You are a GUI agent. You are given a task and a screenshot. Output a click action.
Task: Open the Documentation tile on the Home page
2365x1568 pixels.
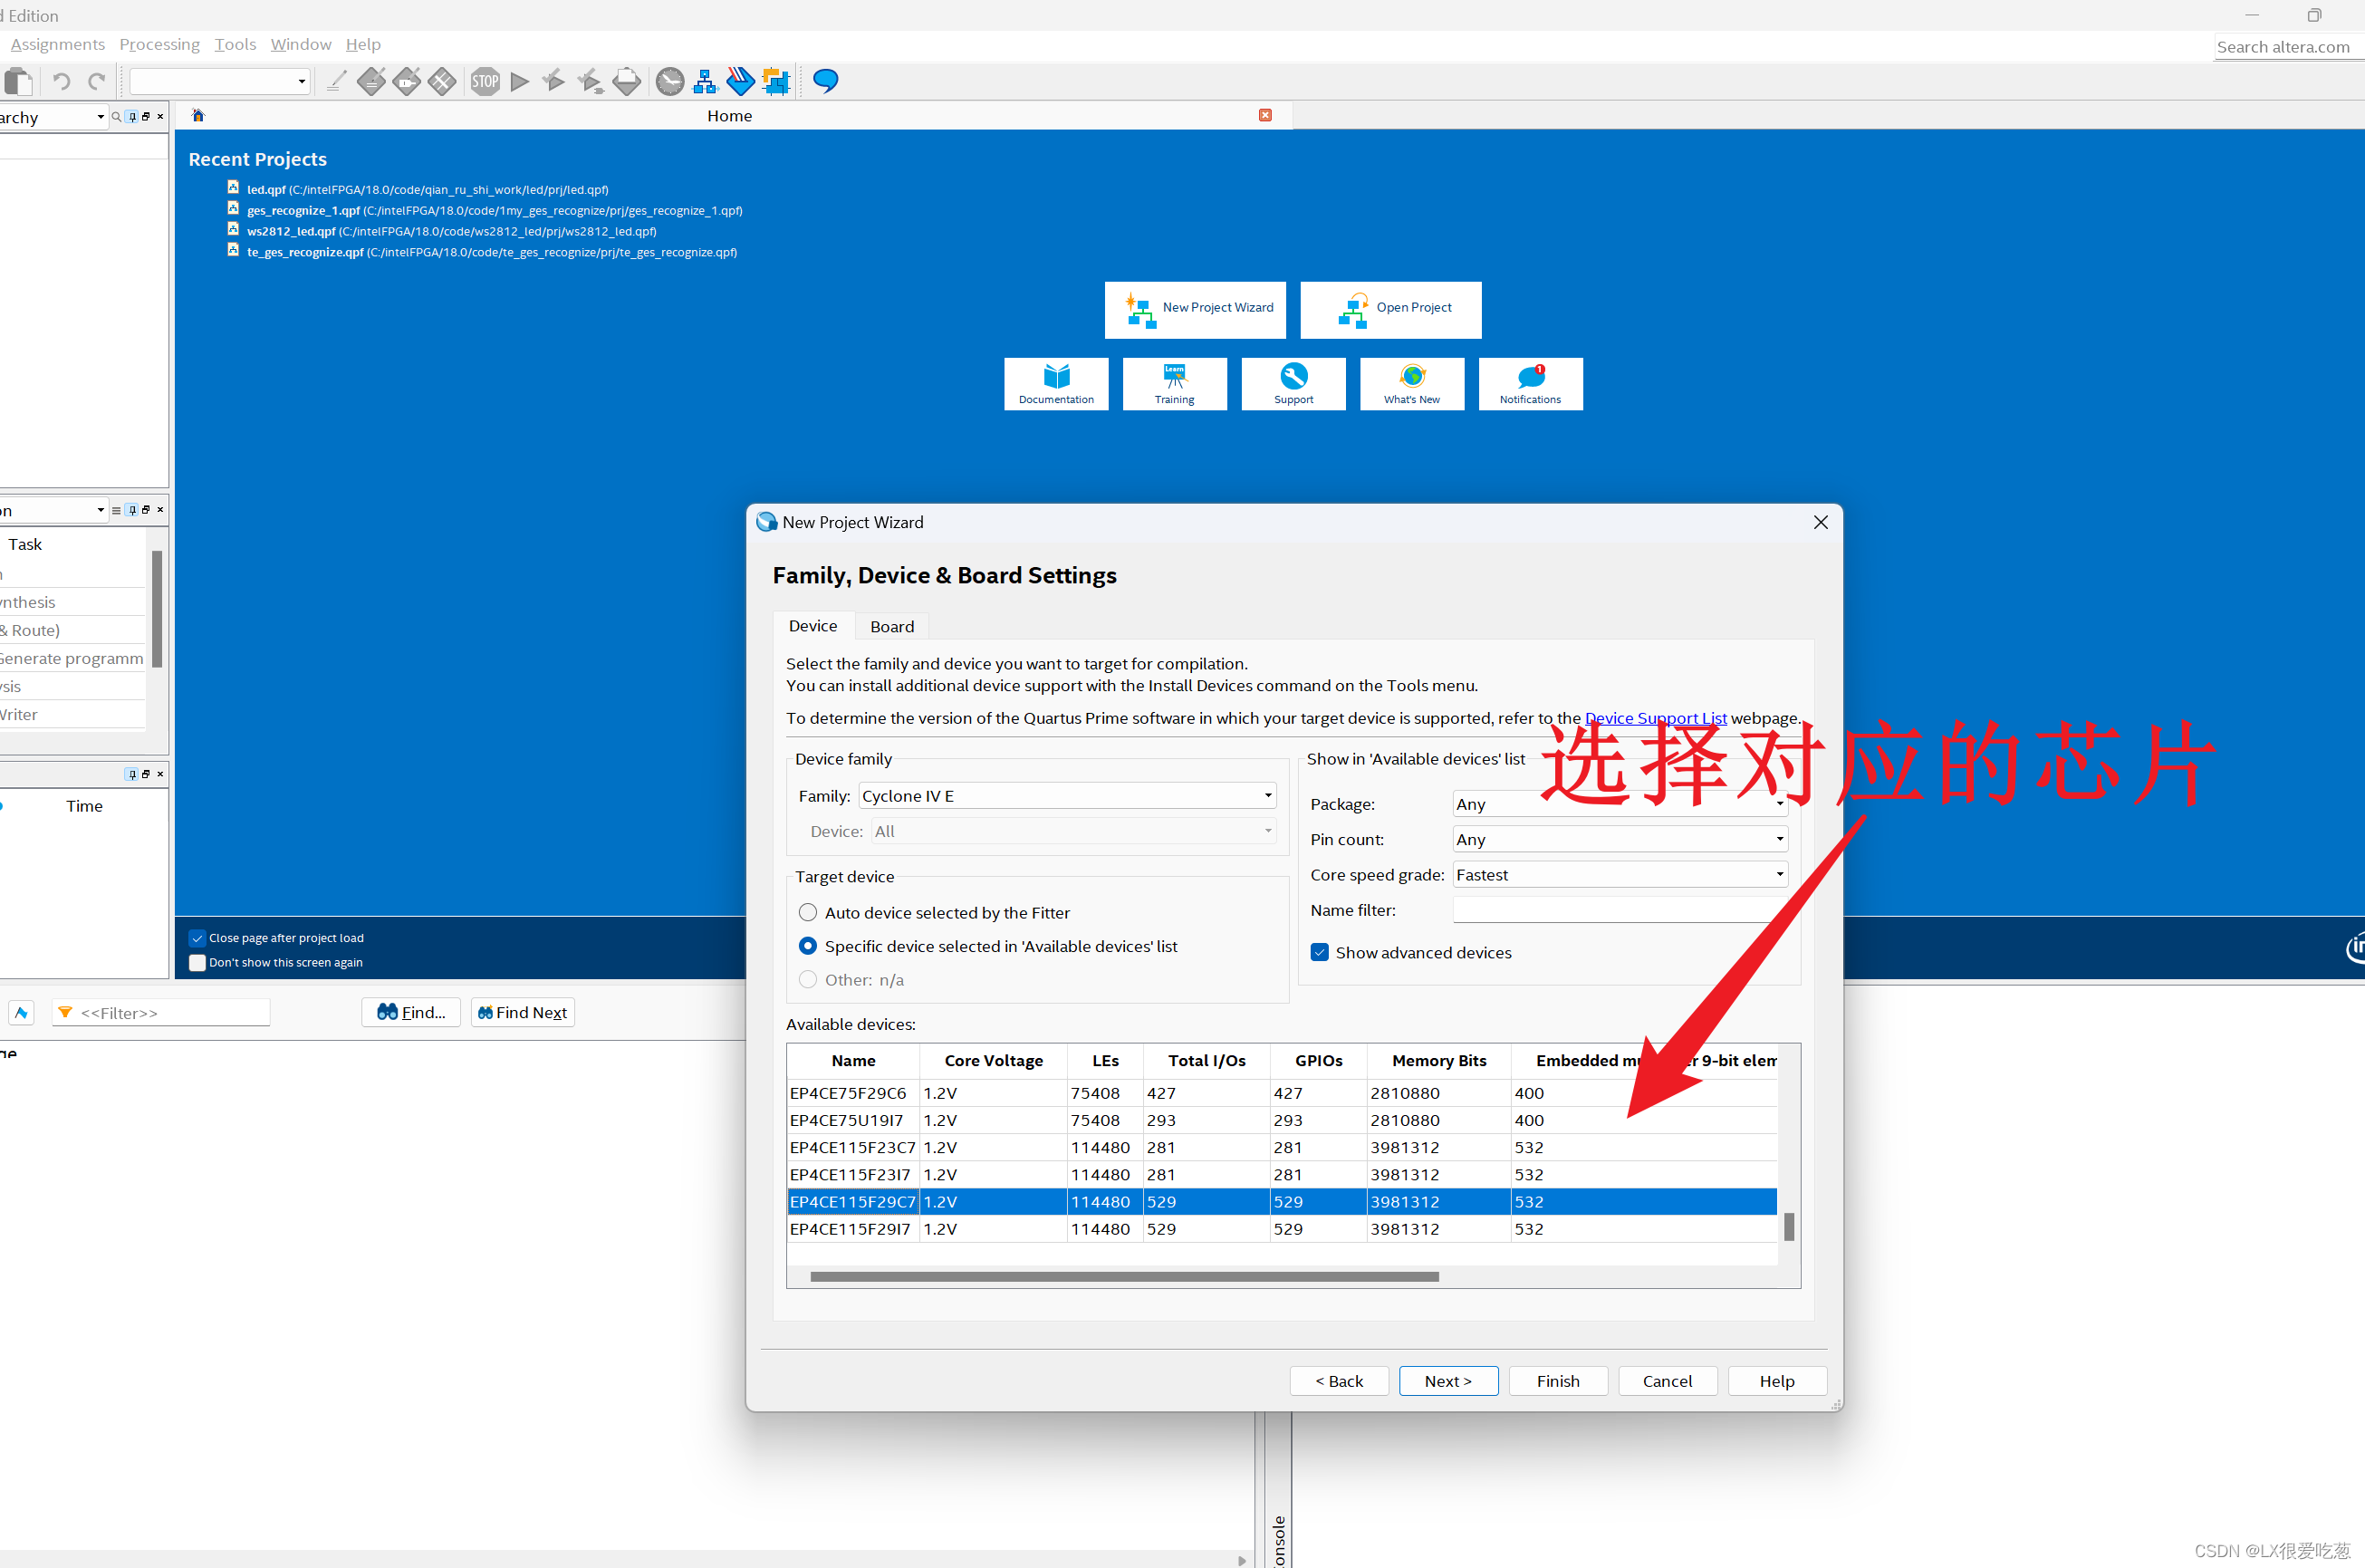pyautogui.click(x=1056, y=384)
